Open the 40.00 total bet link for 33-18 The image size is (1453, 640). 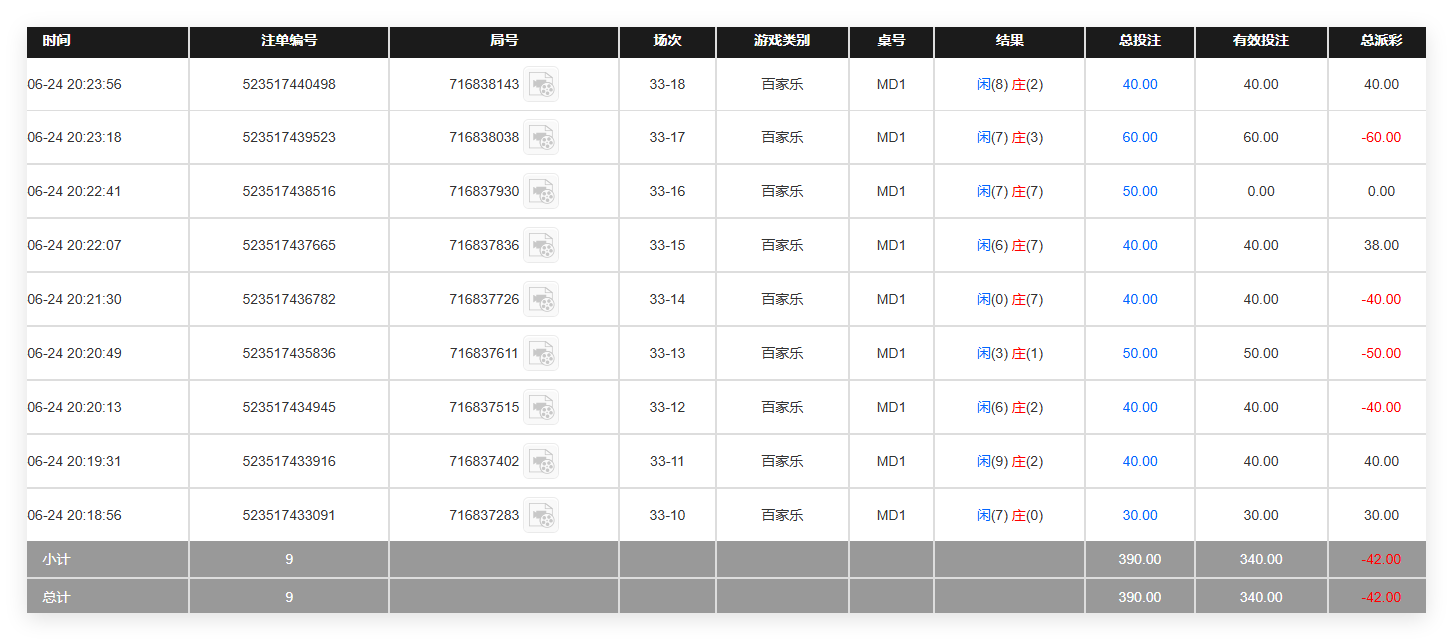(1140, 84)
